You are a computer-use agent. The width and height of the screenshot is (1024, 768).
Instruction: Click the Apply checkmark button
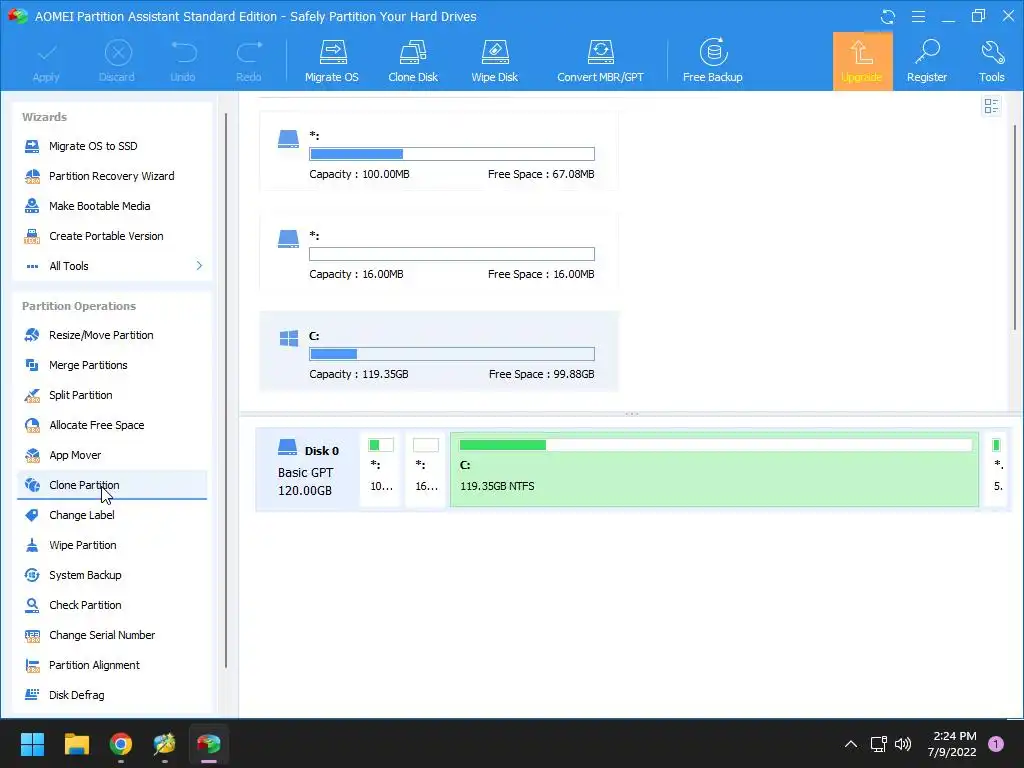coord(46,61)
